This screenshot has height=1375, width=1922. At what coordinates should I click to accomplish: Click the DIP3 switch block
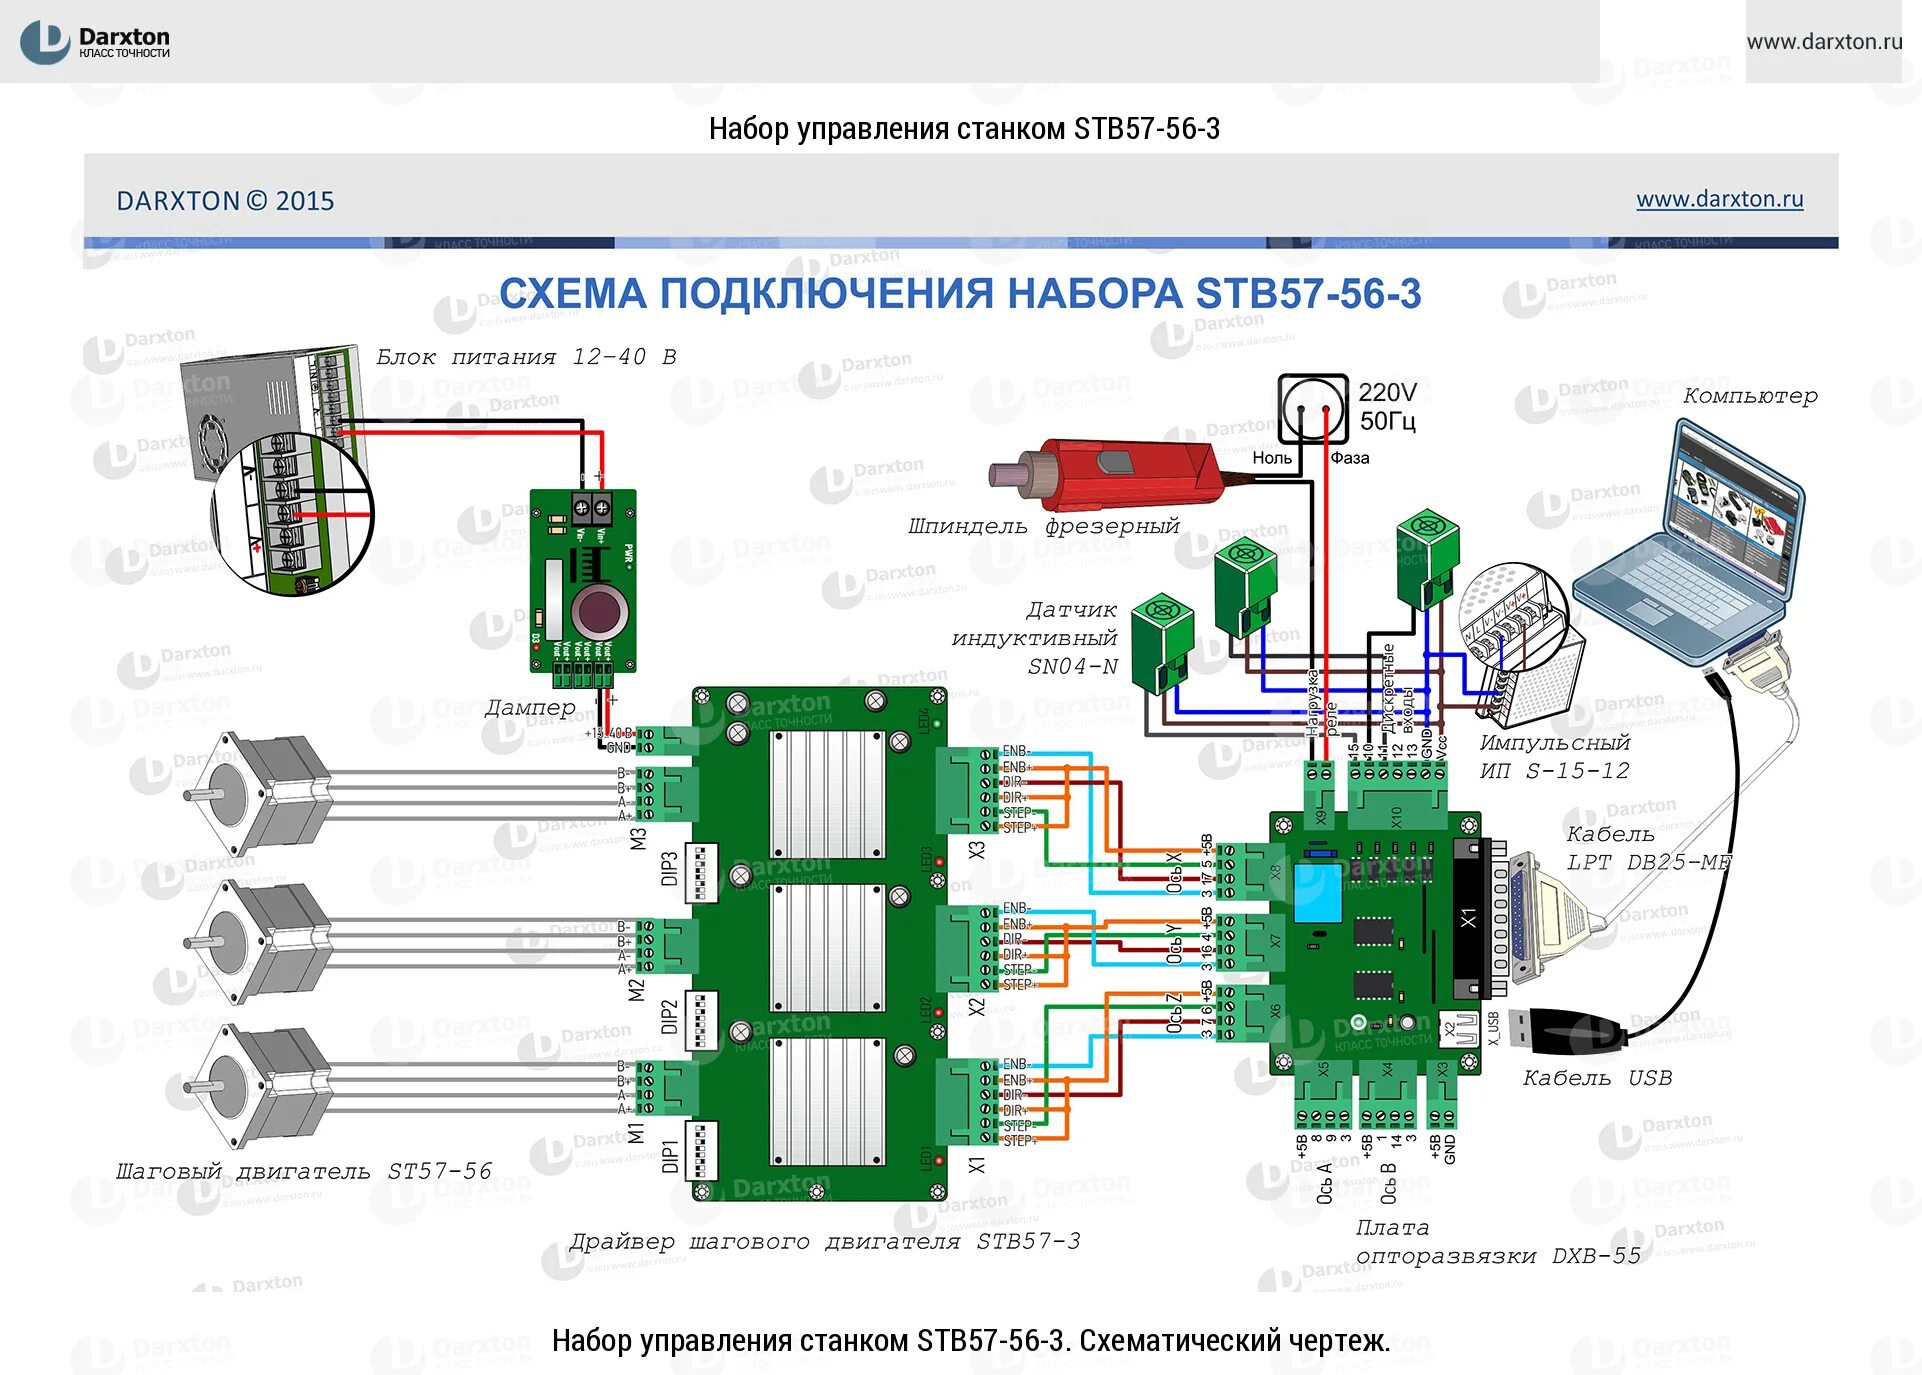(x=702, y=871)
